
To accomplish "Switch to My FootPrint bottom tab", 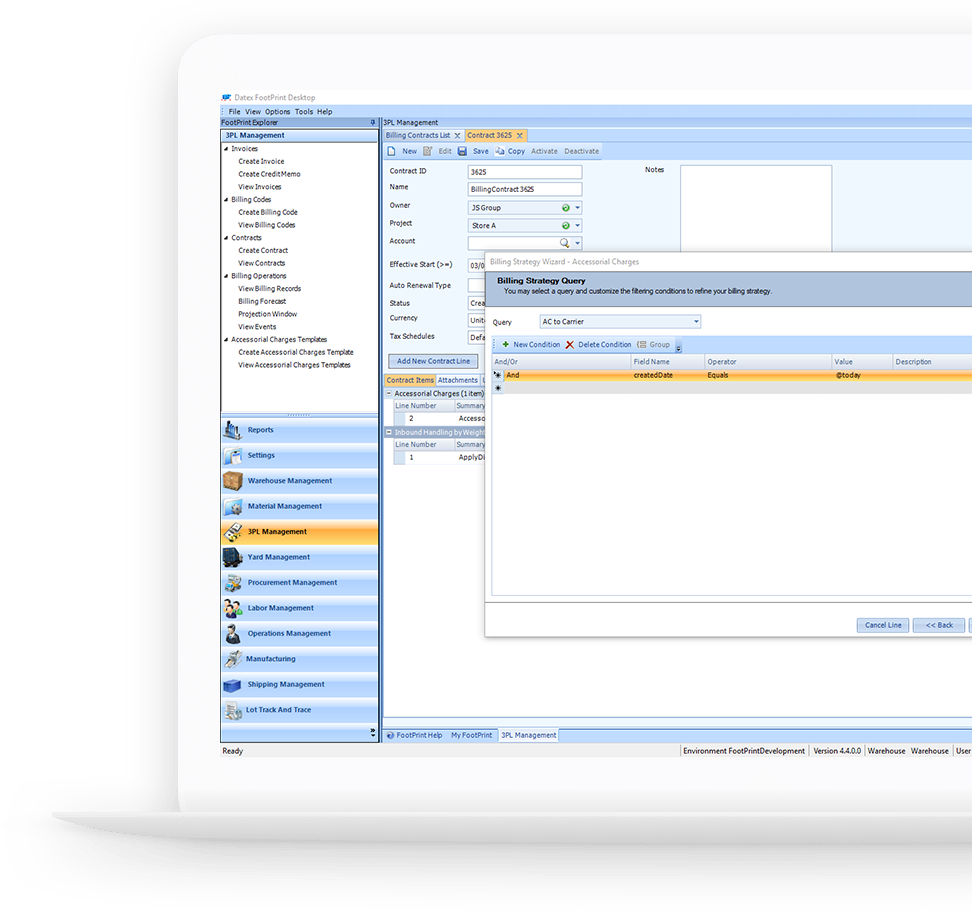I will tap(471, 736).
